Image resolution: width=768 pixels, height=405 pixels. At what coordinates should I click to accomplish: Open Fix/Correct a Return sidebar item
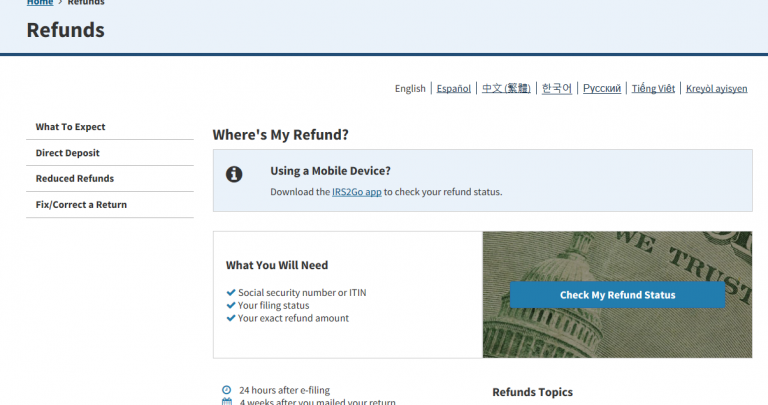click(x=81, y=205)
